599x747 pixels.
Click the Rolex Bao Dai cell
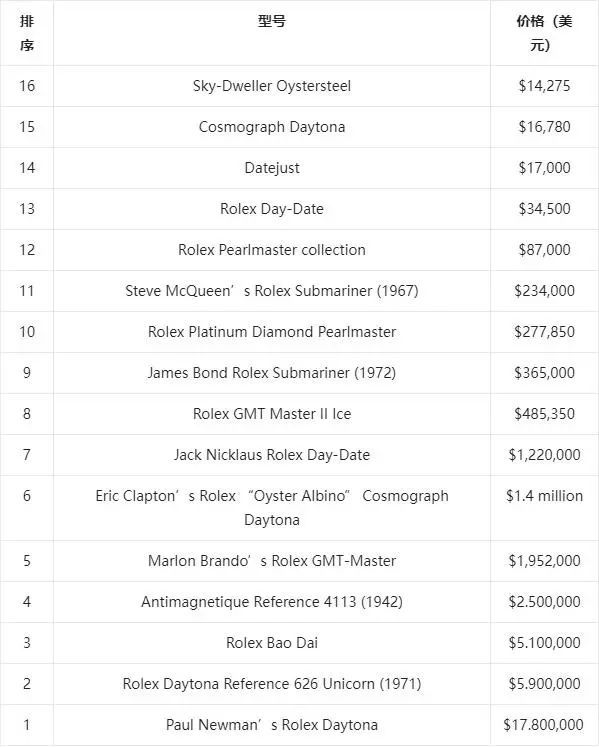(272, 642)
